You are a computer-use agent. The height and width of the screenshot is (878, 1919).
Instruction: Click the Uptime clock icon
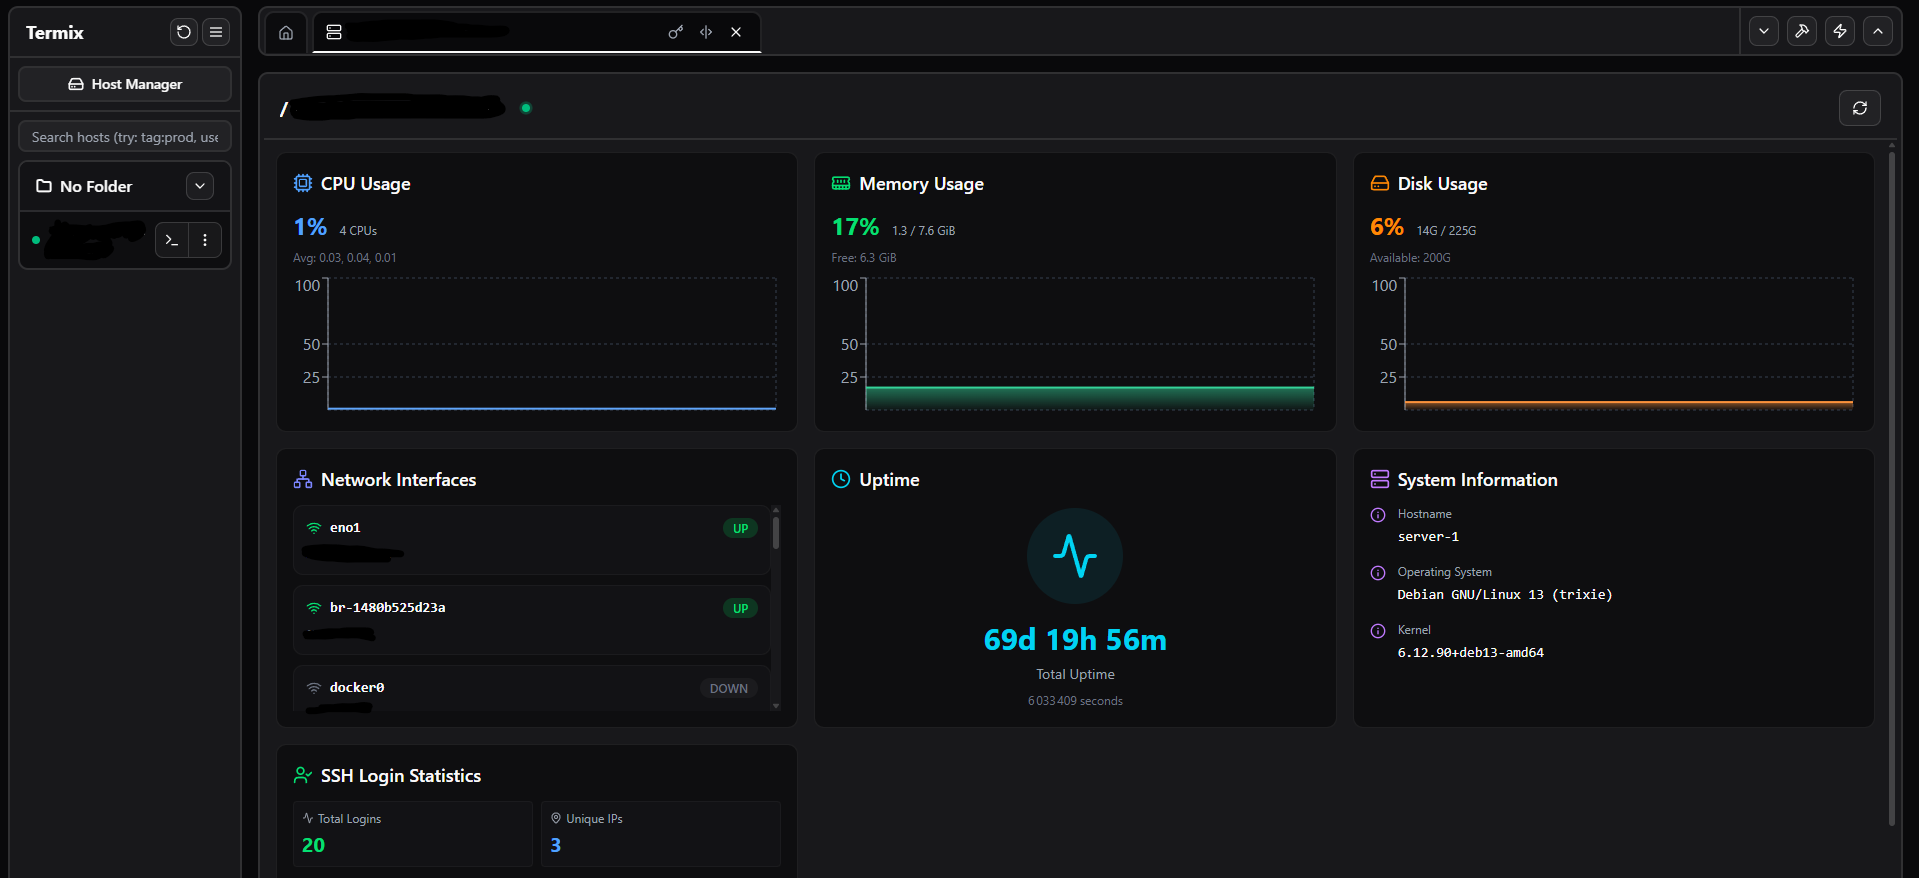pos(841,479)
